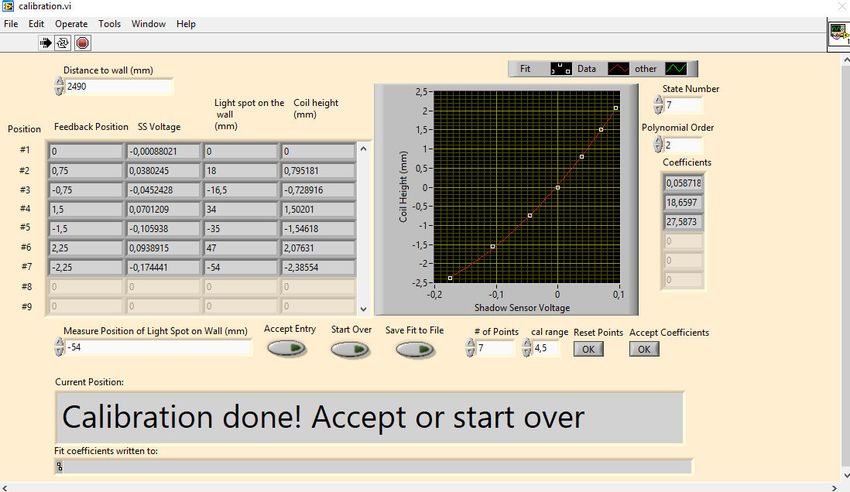Click the Run Continuously toolbar icon

[62, 43]
